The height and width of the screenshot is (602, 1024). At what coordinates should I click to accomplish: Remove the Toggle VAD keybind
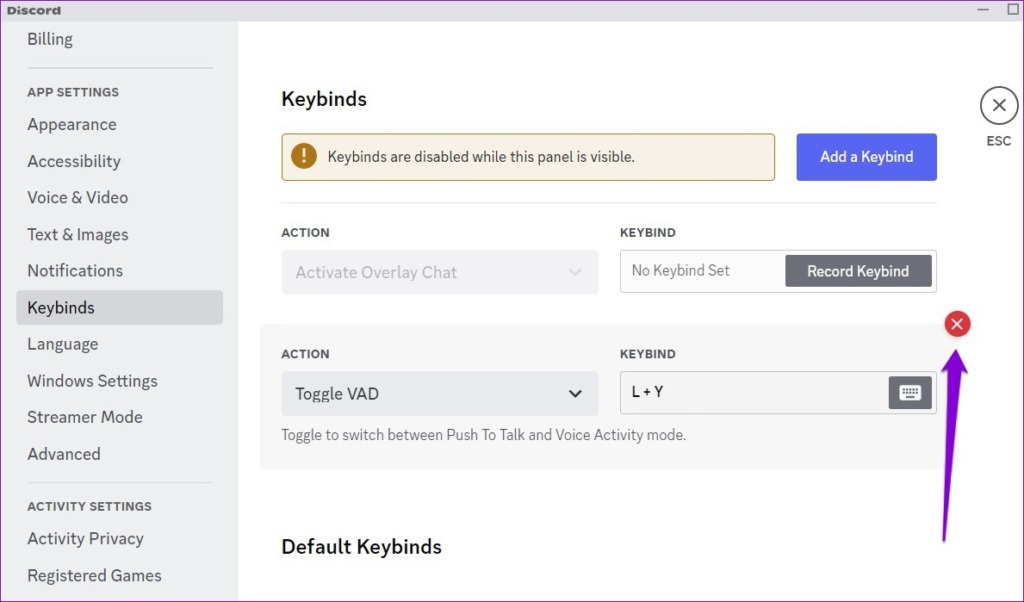click(957, 323)
